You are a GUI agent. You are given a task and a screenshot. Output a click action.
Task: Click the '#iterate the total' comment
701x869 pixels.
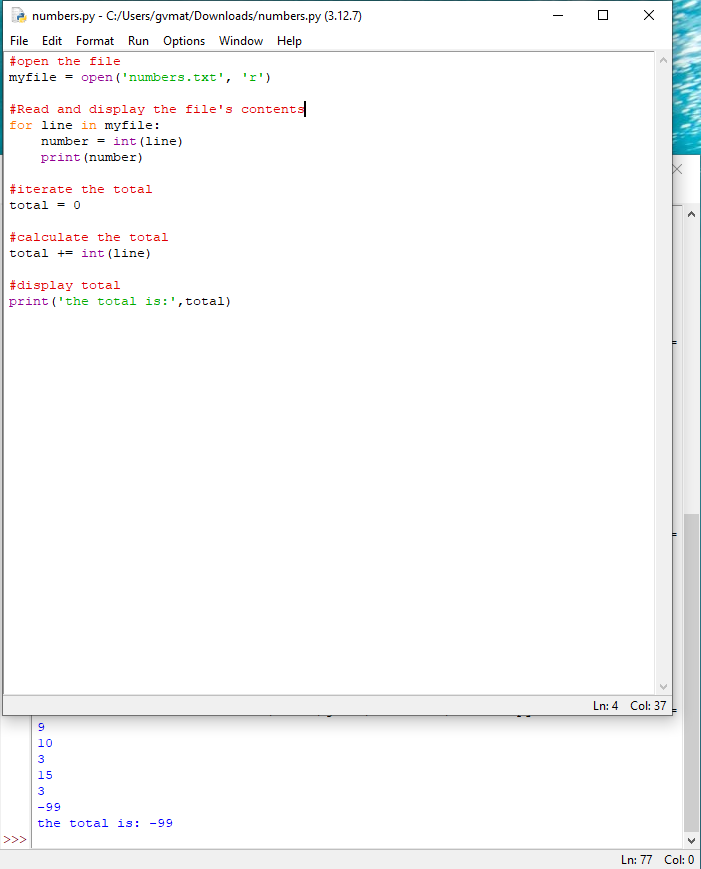pos(80,190)
